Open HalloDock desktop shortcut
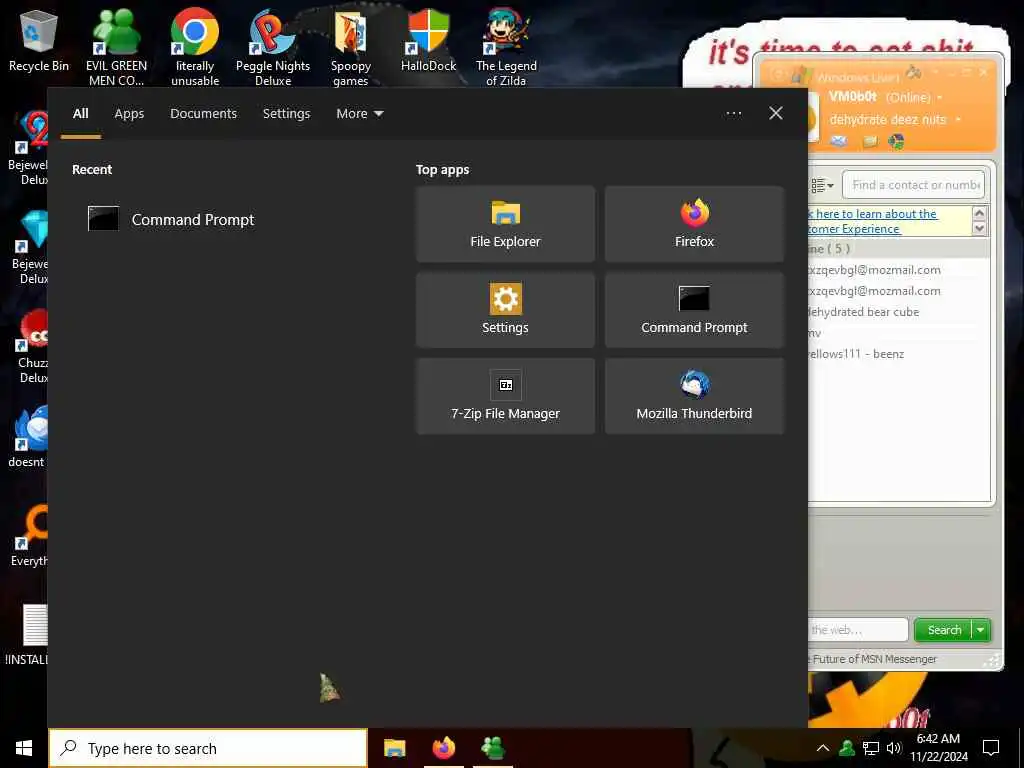Screen dimensions: 1024x768 point(428,41)
